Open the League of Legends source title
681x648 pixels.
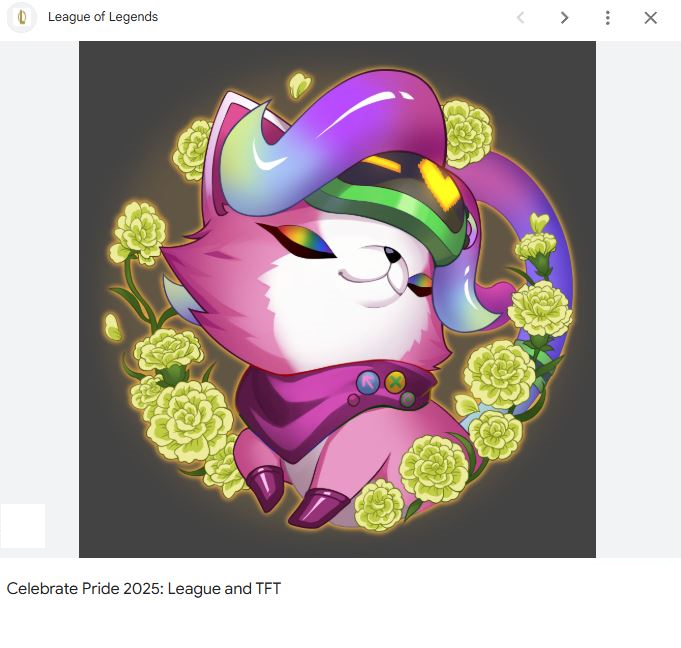click(x=103, y=17)
